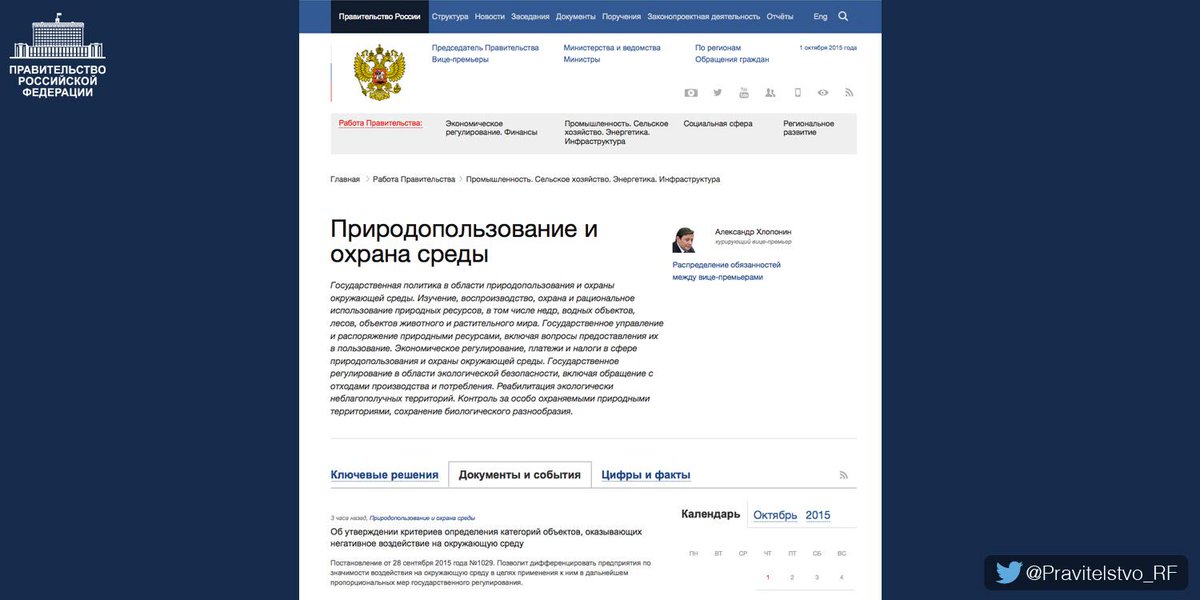Select the Социальная сфера section
This screenshot has width=1200, height=600.
tap(718, 123)
